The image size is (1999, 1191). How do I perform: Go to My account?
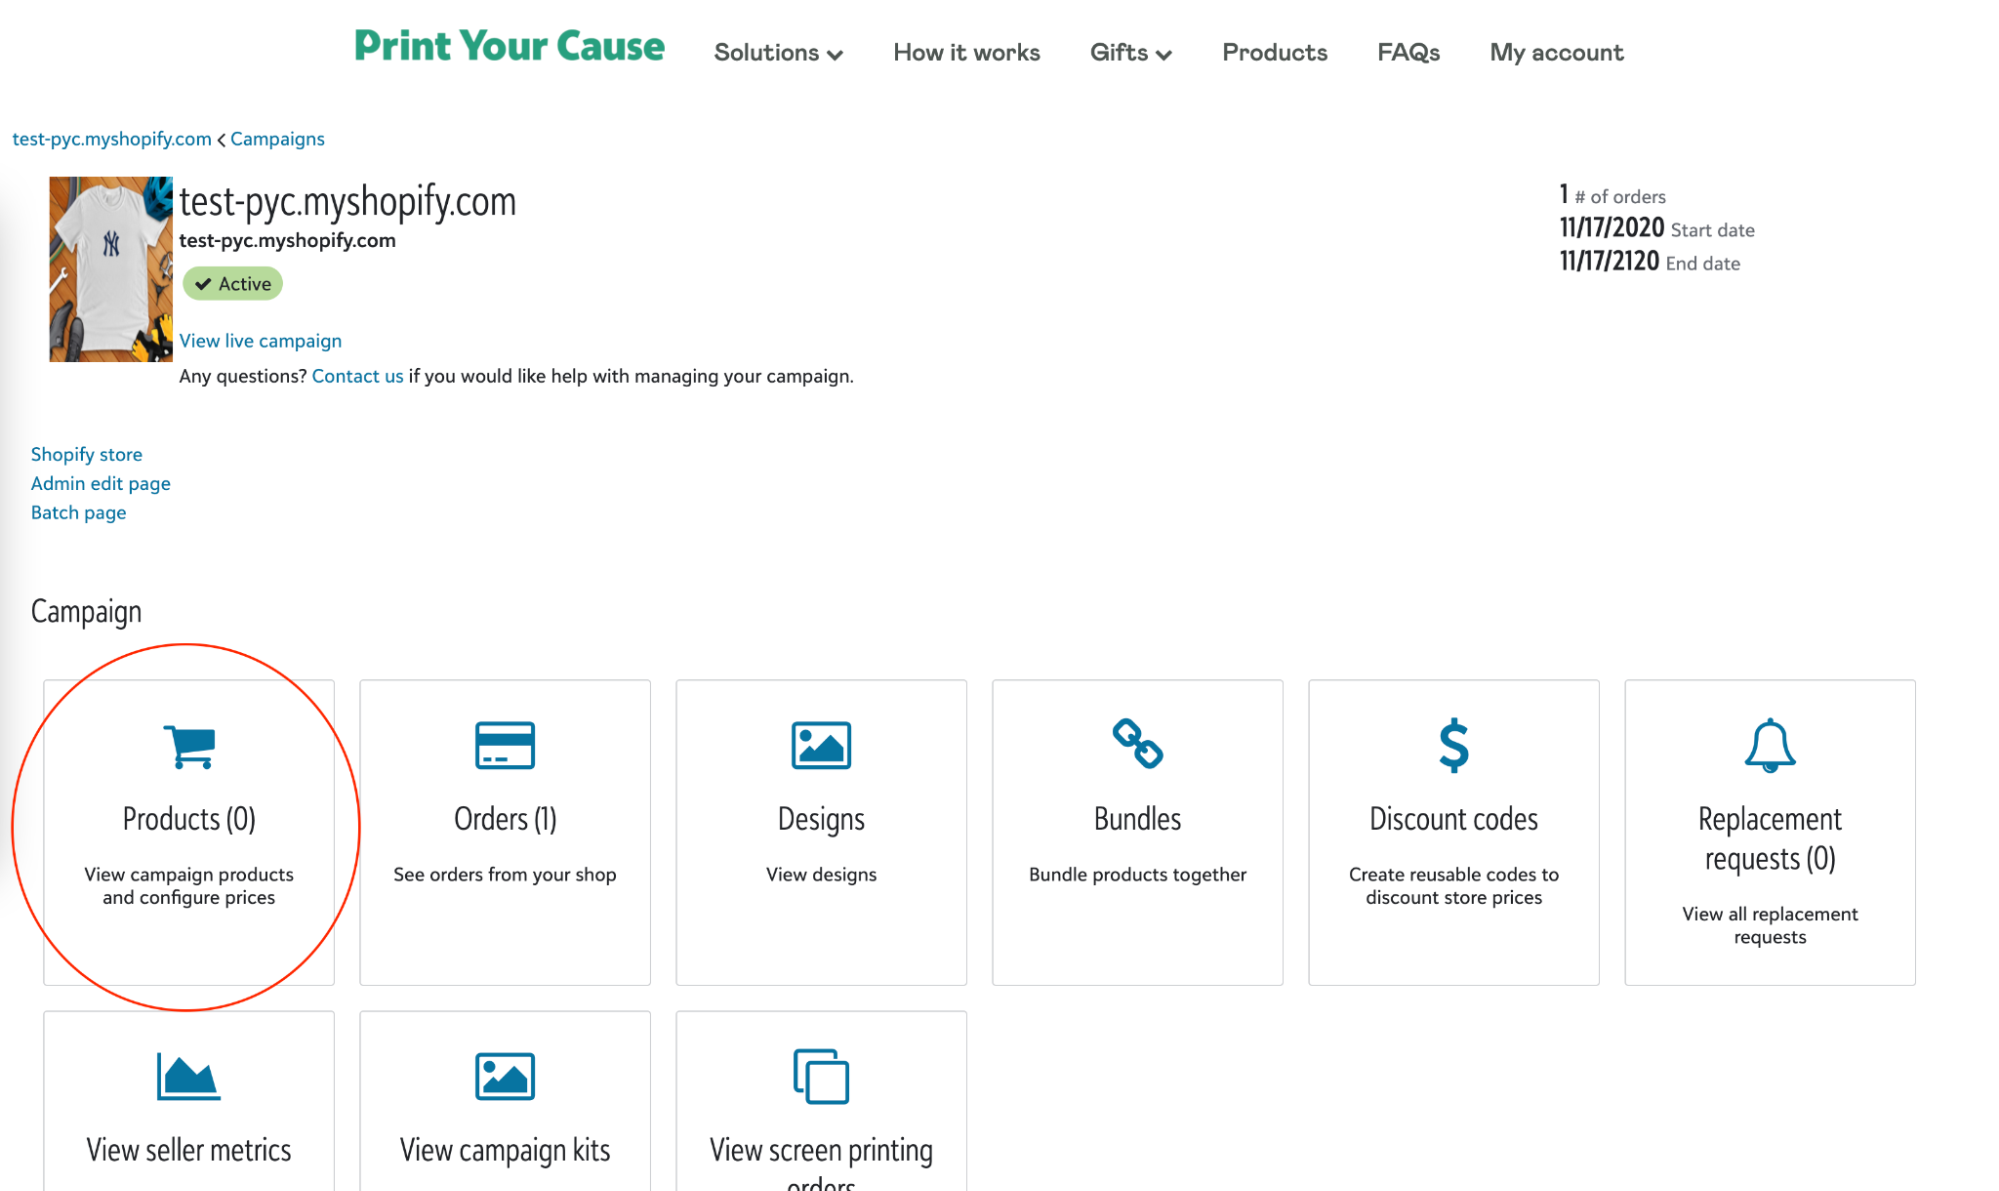pos(1556,53)
